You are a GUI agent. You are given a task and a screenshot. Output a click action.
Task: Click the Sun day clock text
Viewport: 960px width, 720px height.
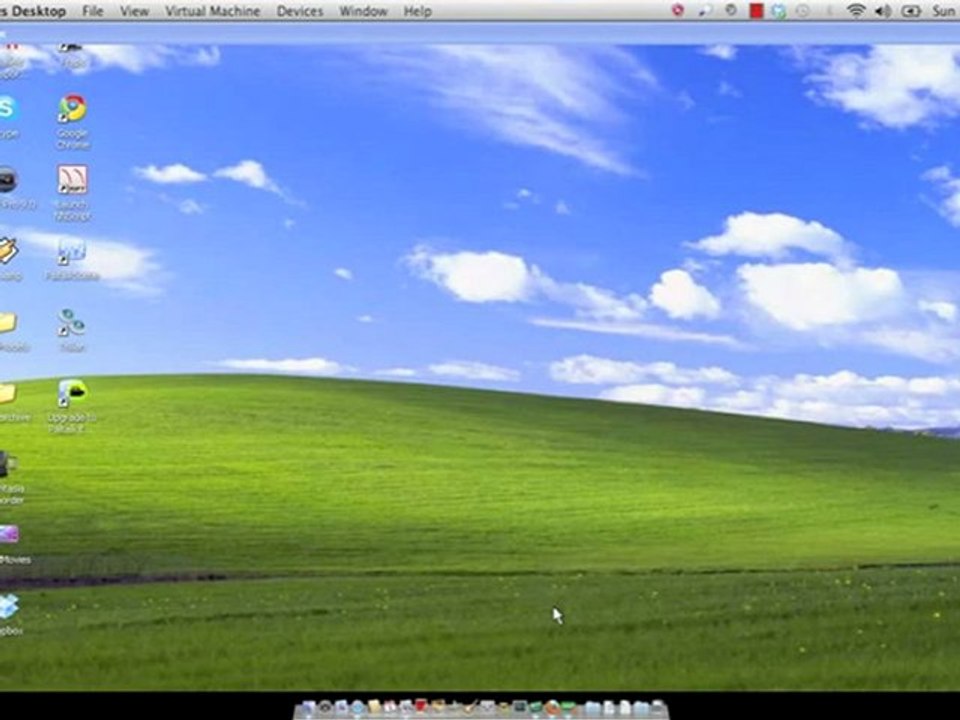[945, 11]
